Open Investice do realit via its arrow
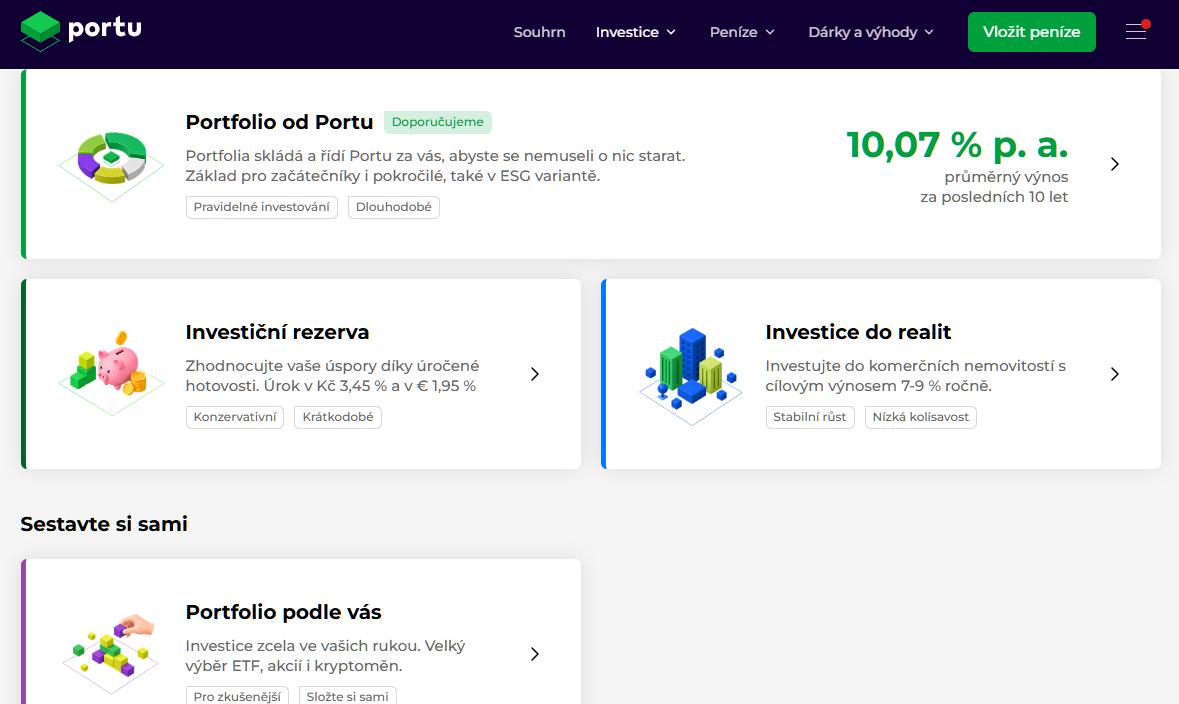 [1114, 374]
